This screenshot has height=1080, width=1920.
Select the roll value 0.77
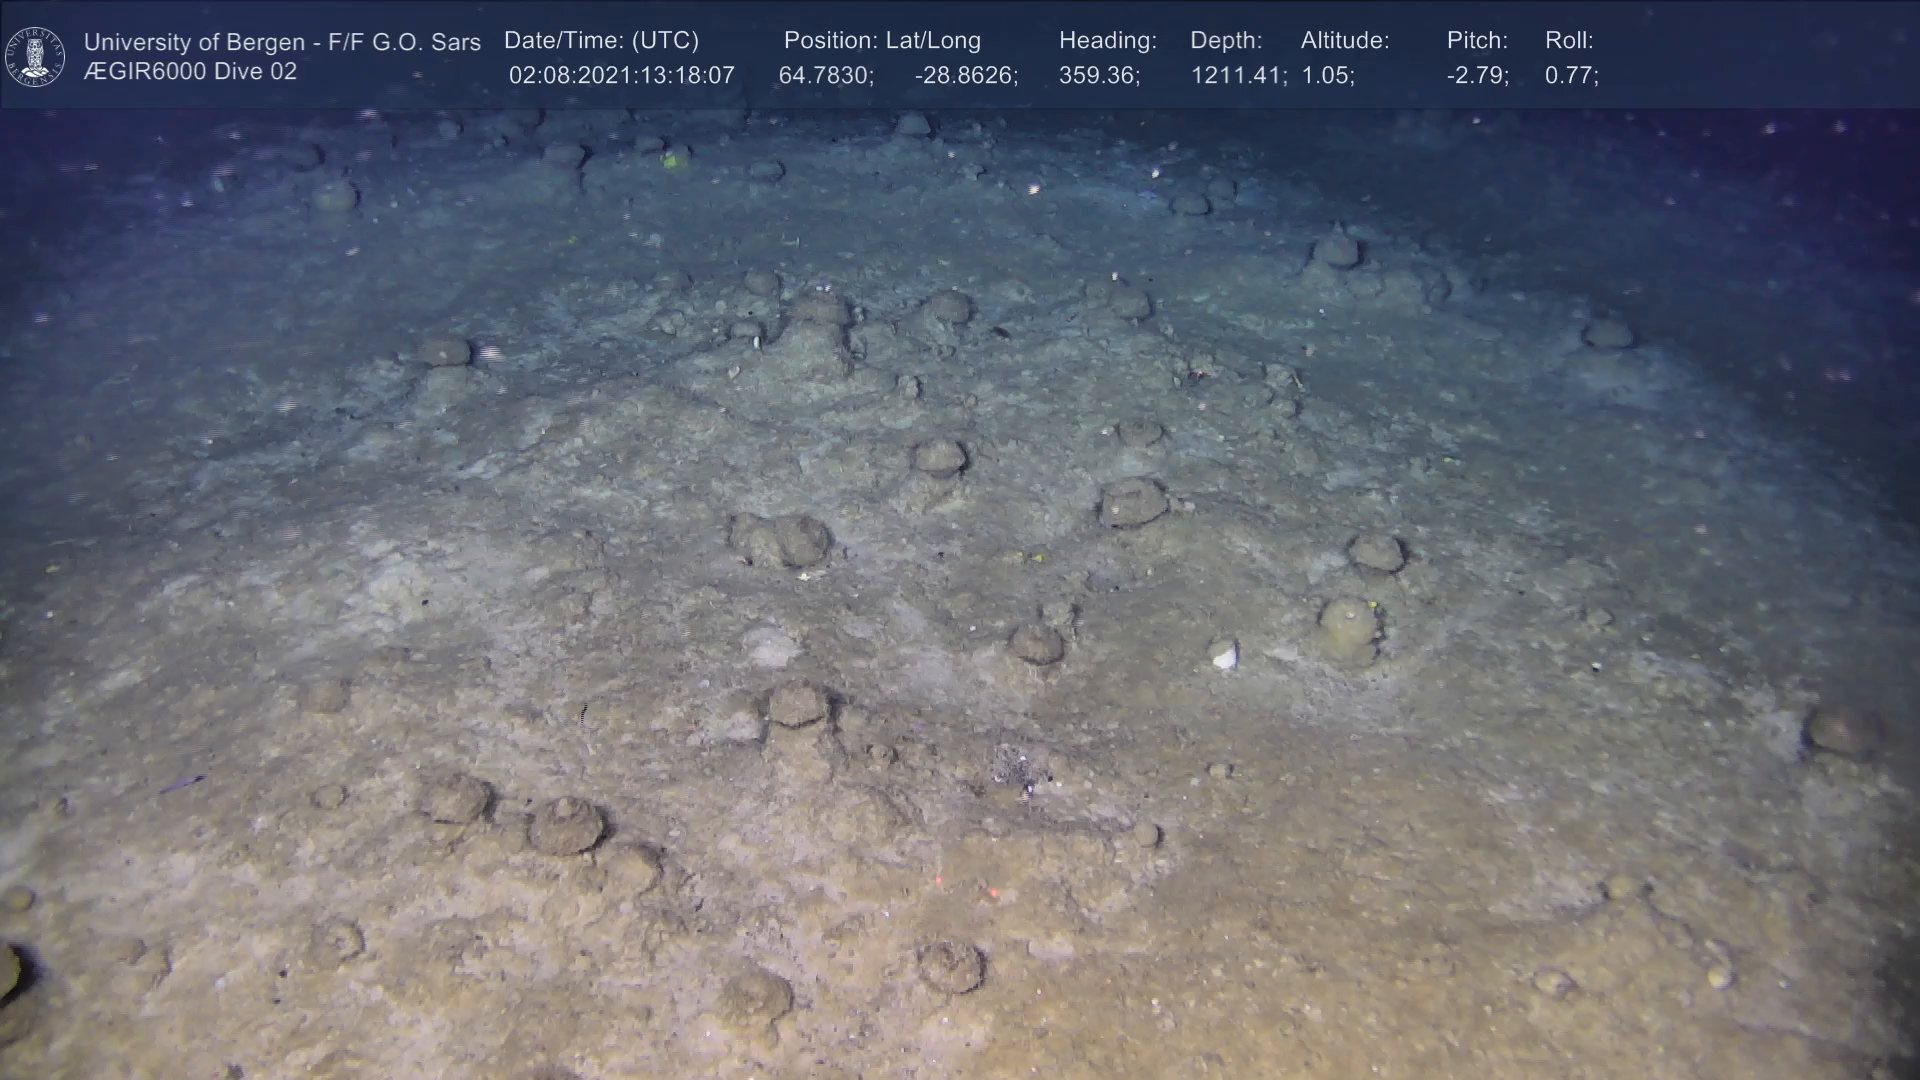coord(1571,76)
